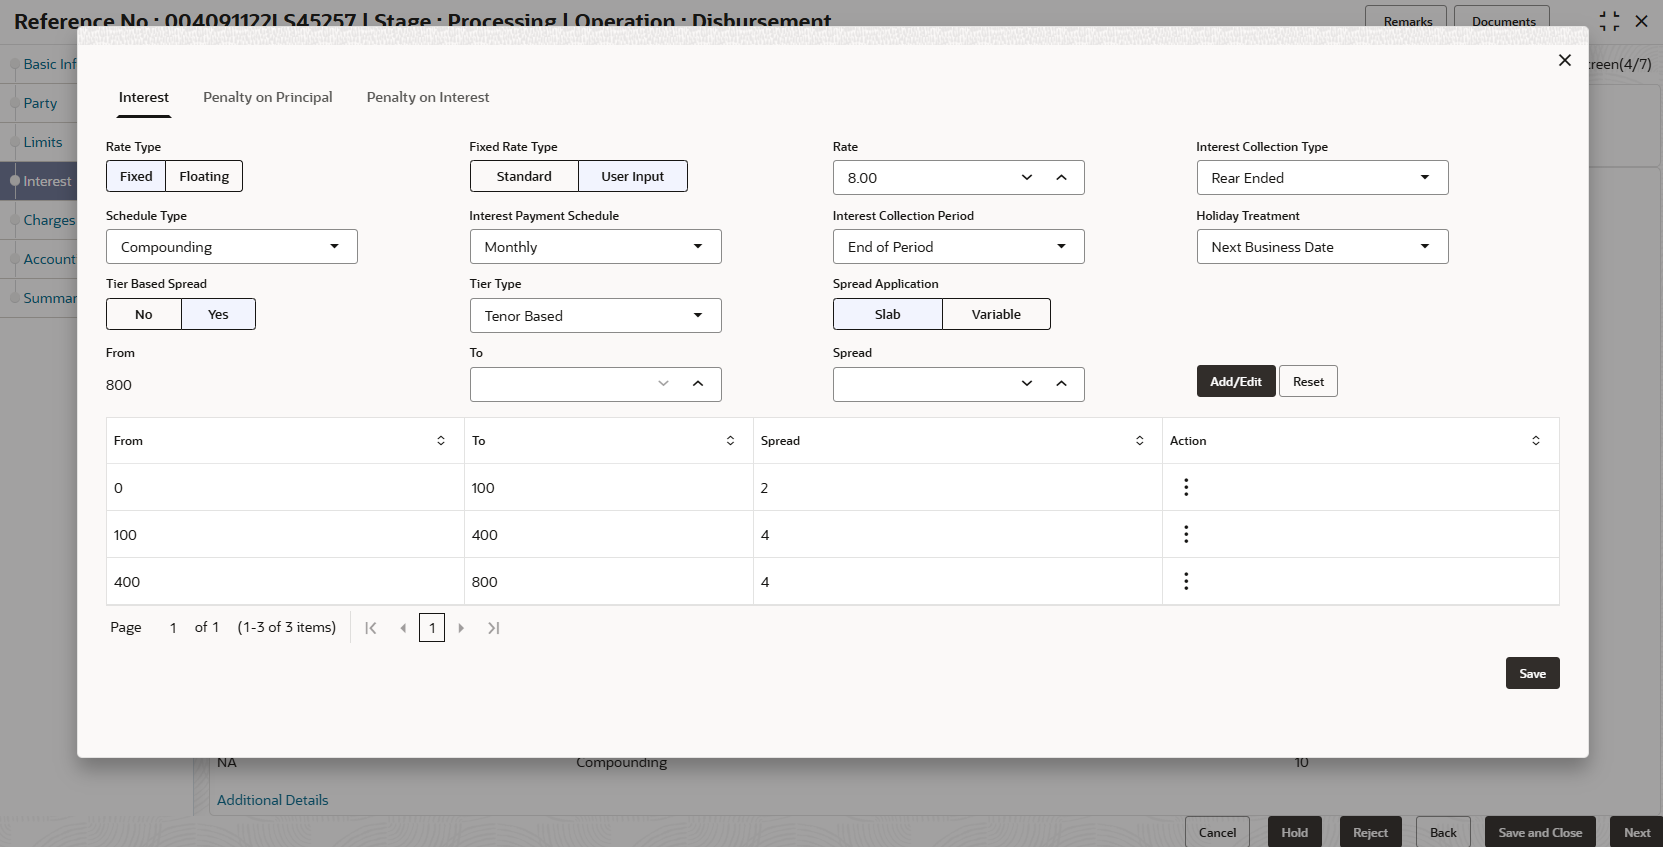Go to the last page of results
The width and height of the screenshot is (1663, 847).
493,628
